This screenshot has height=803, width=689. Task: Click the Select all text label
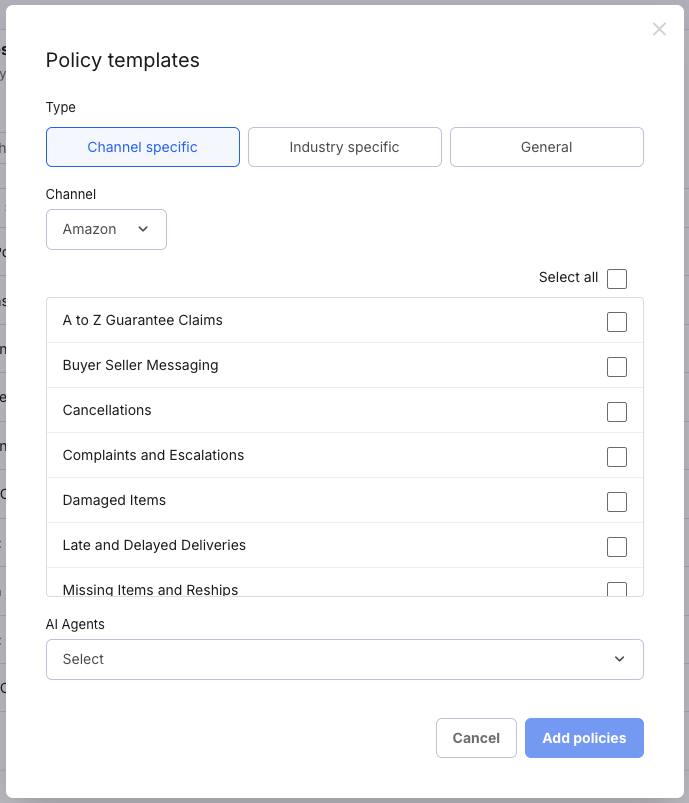tap(568, 278)
